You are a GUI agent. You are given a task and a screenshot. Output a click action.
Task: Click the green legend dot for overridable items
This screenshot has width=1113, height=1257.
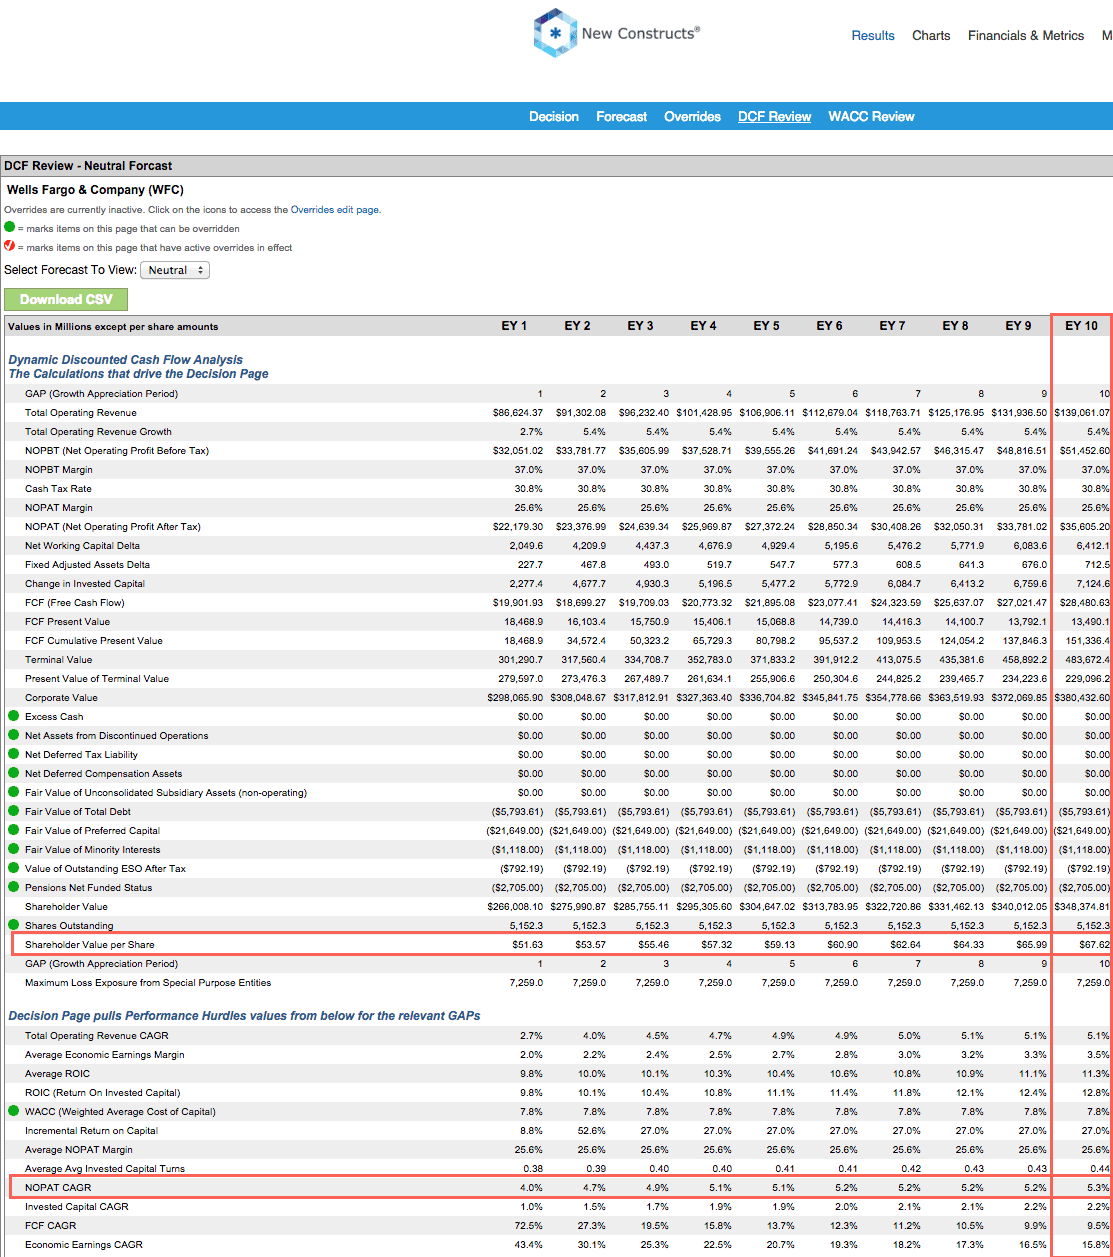click(x=10, y=228)
